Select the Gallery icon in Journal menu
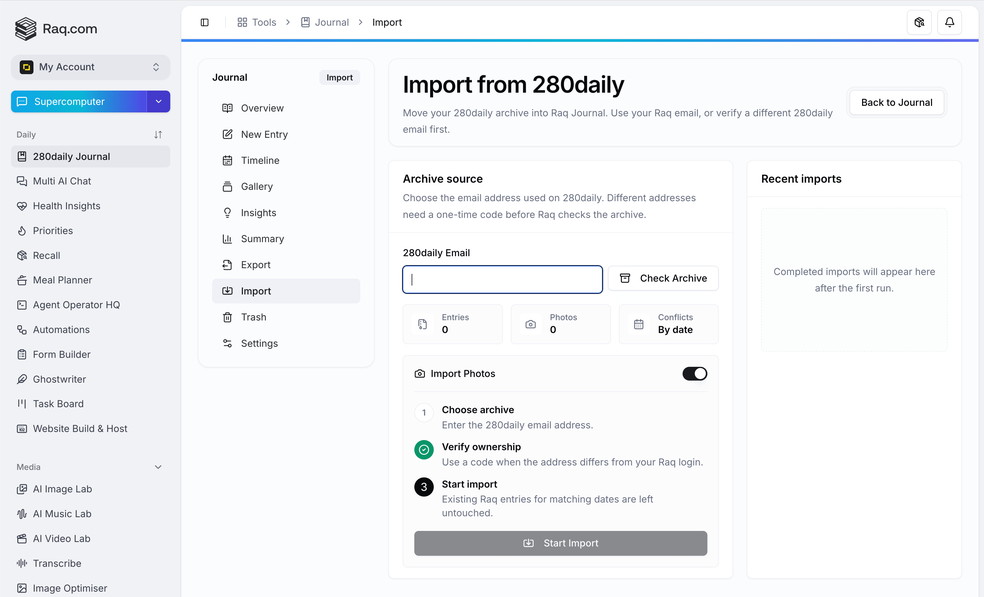The width and height of the screenshot is (984, 597). (227, 186)
